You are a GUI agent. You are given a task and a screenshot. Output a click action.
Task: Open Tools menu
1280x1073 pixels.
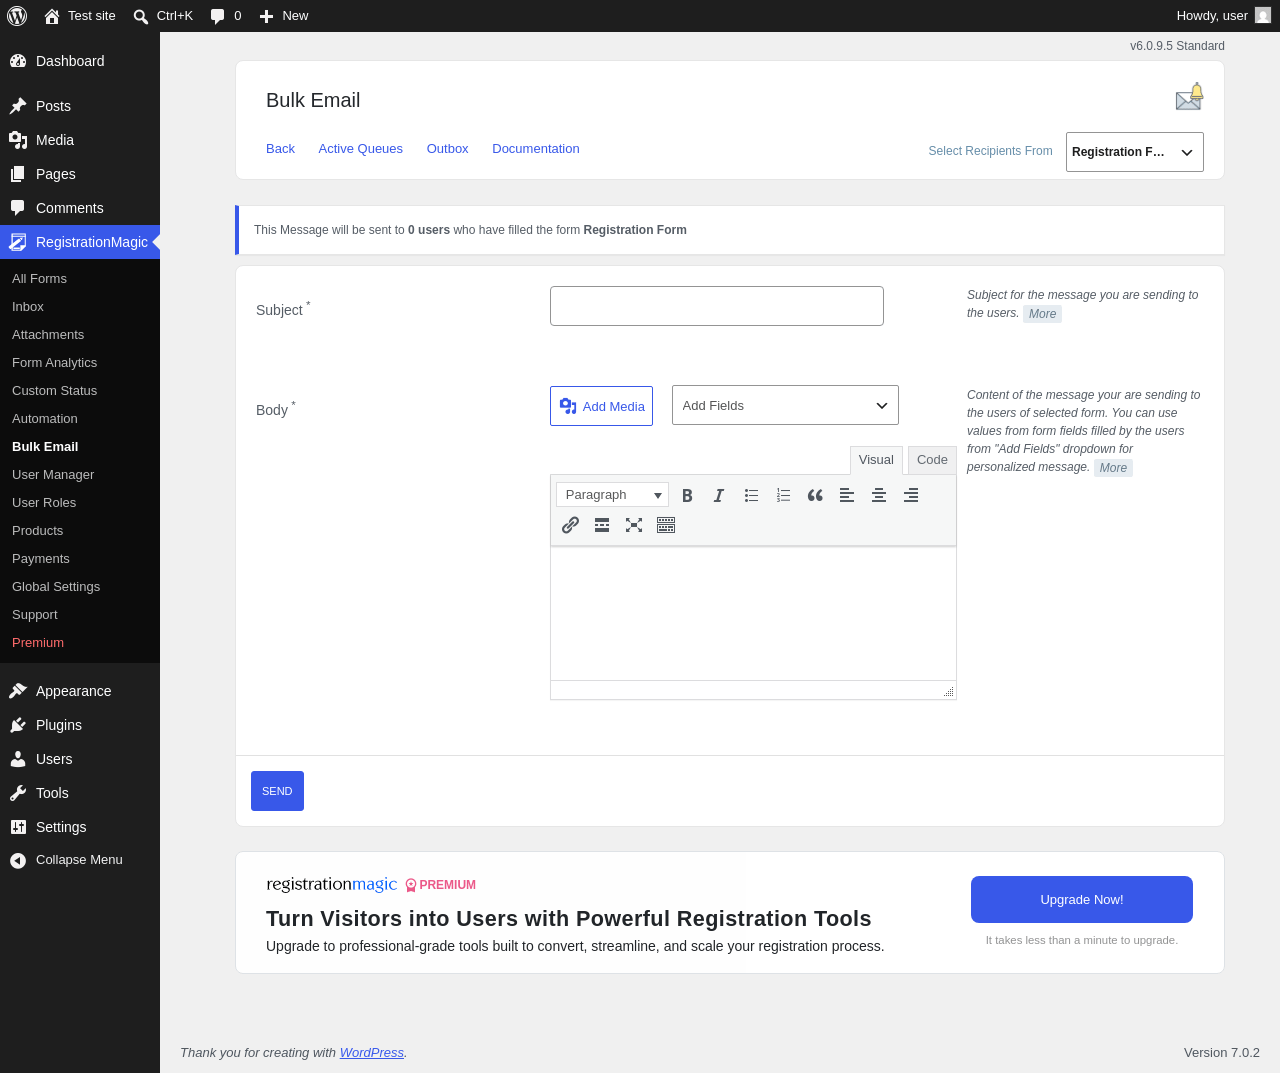tap(80, 793)
